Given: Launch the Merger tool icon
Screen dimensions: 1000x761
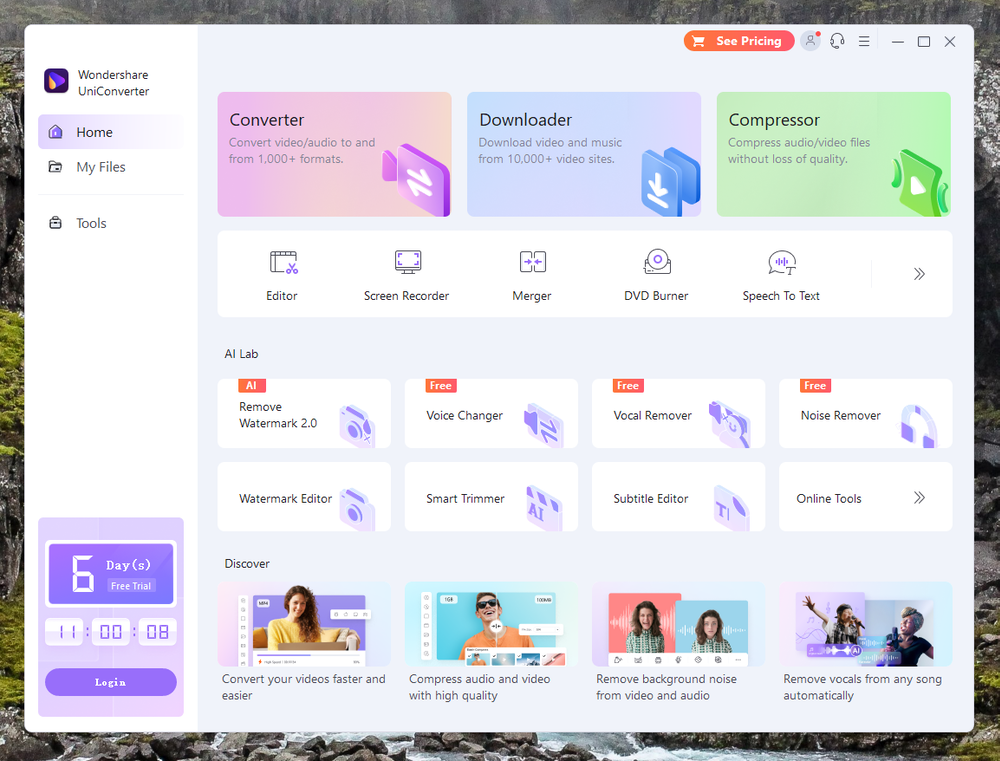Looking at the screenshot, I should click(x=533, y=262).
